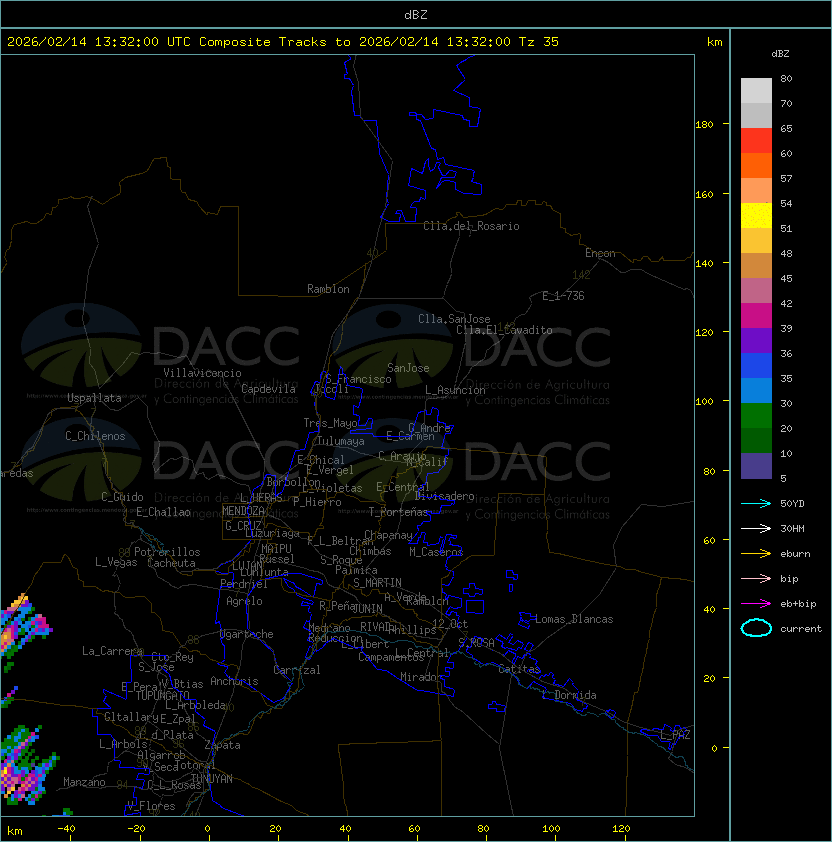Click the Uspallata map label

(94, 398)
